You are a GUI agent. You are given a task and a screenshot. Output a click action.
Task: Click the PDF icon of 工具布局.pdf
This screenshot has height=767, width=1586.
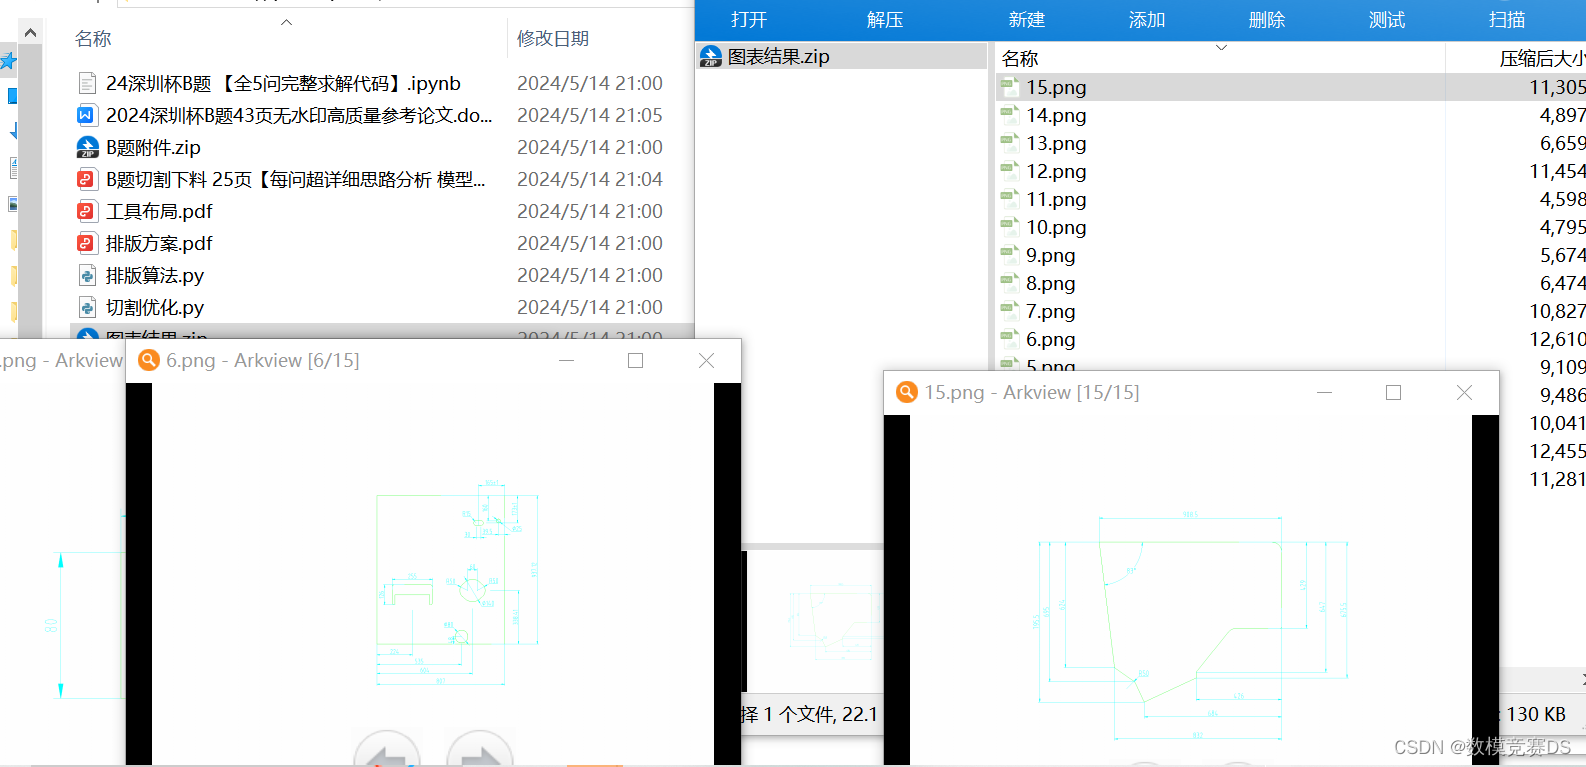point(87,211)
